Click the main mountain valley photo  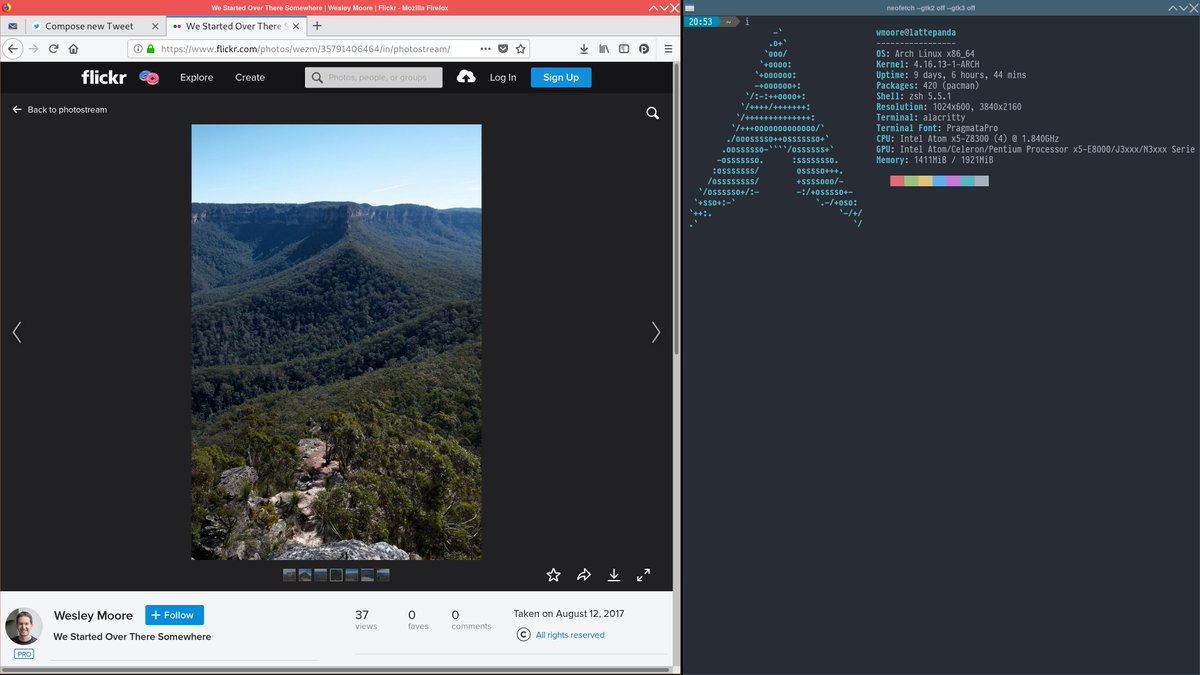(x=336, y=342)
